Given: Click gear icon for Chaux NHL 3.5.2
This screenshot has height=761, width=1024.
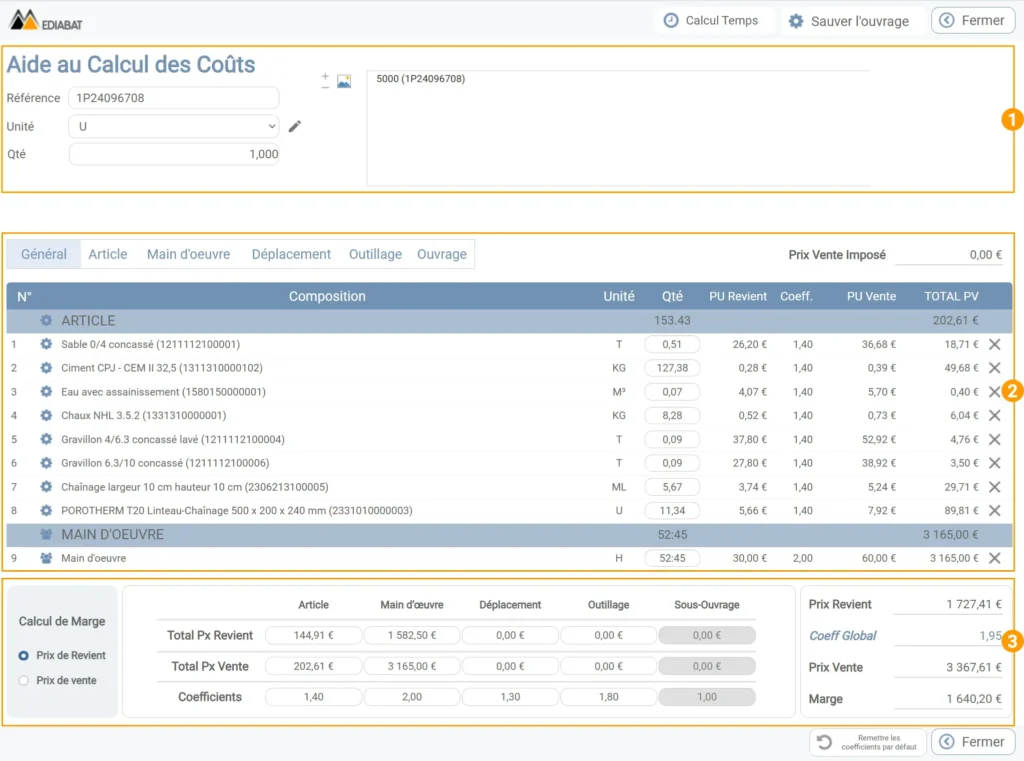Looking at the screenshot, I should [x=46, y=415].
